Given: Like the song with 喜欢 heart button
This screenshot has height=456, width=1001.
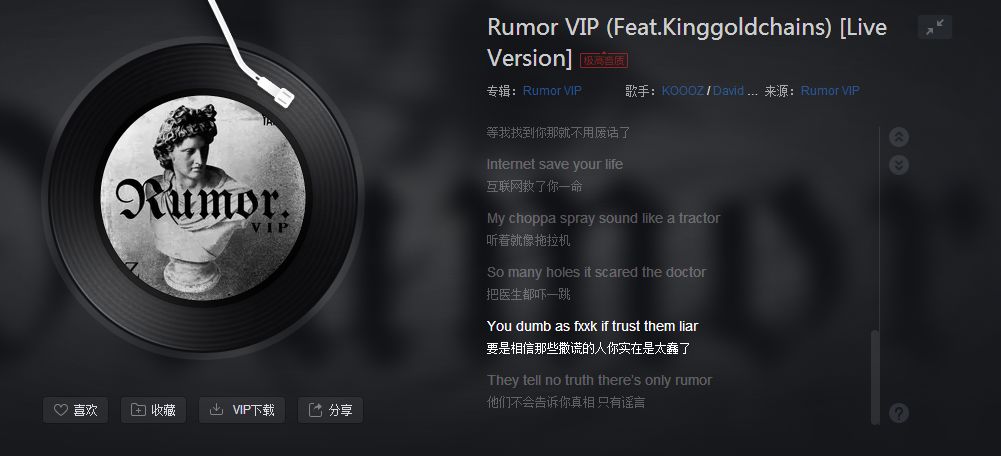Looking at the screenshot, I should point(75,410).
